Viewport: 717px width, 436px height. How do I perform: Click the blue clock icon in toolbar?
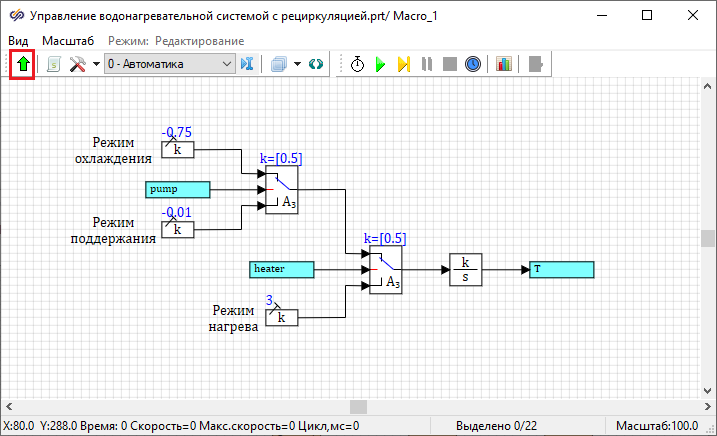(473, 64)
